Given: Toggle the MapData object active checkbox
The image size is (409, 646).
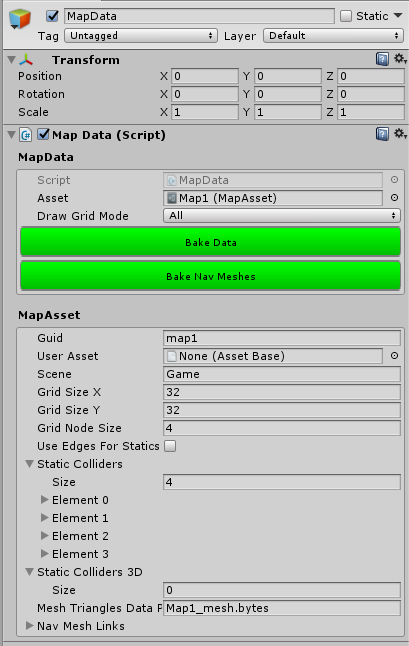Looking at the screenshot, I should 52,16.
